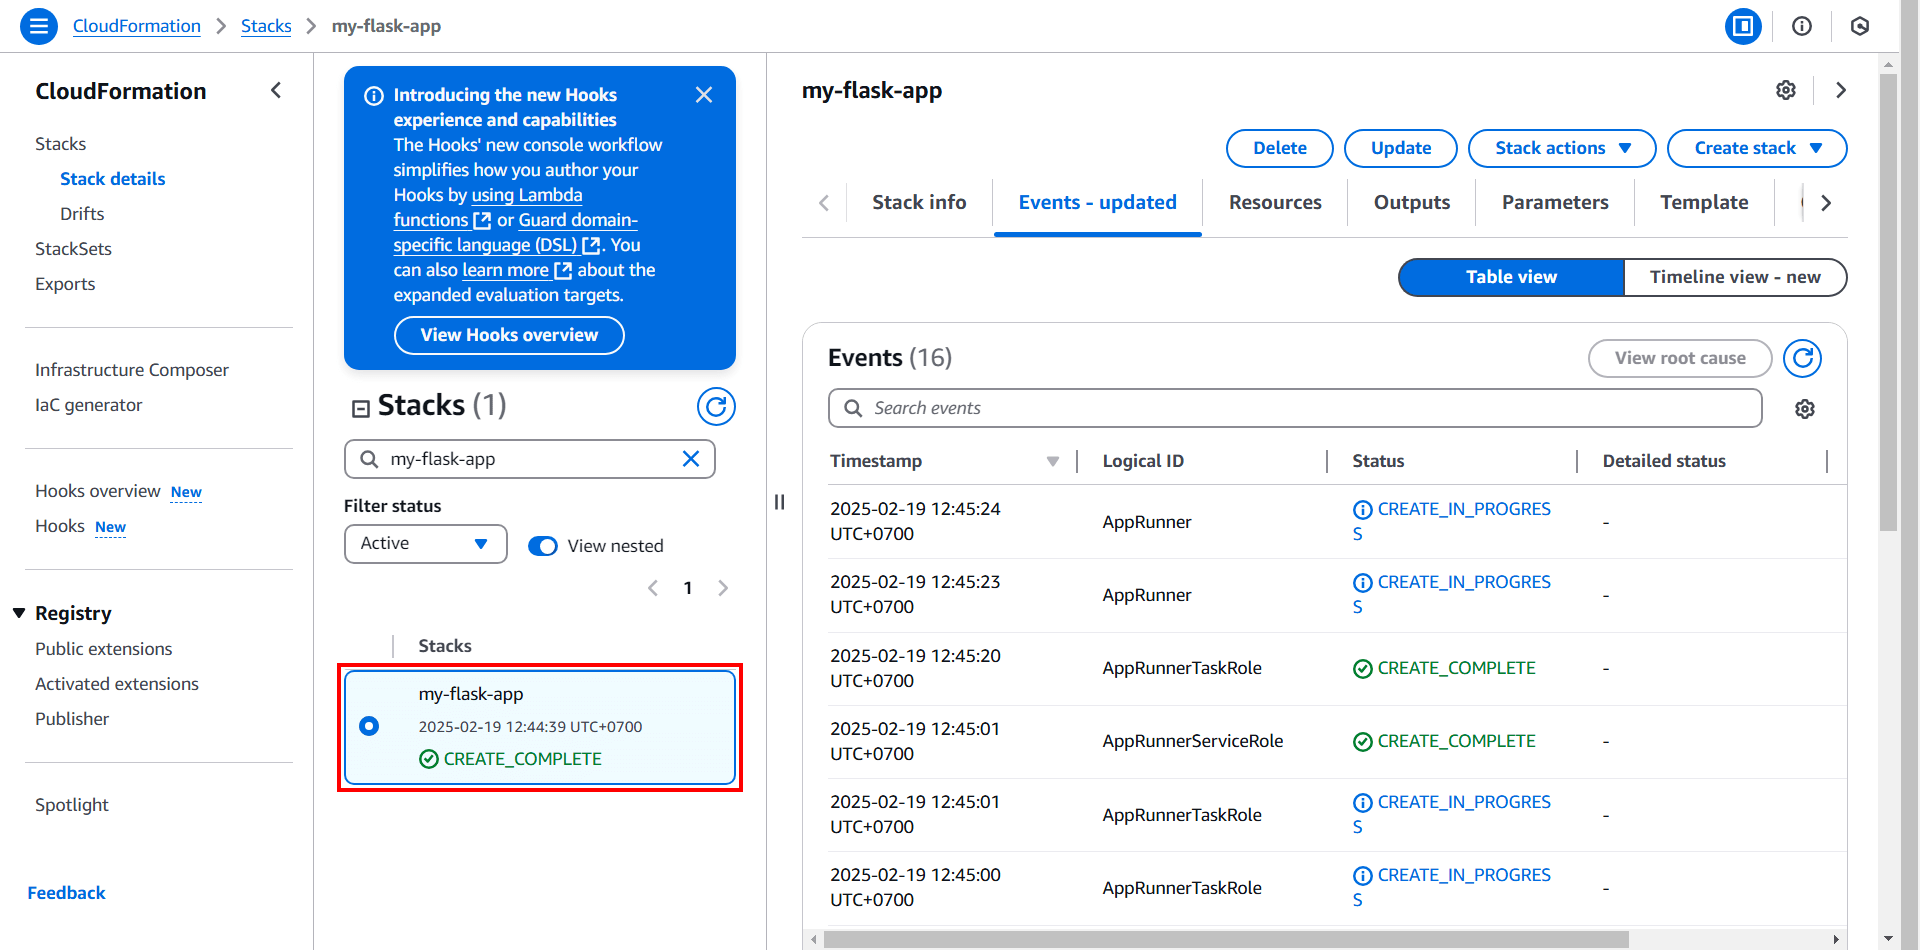Switch to Table view
Screen dimensions: 1920x950
1511,277
